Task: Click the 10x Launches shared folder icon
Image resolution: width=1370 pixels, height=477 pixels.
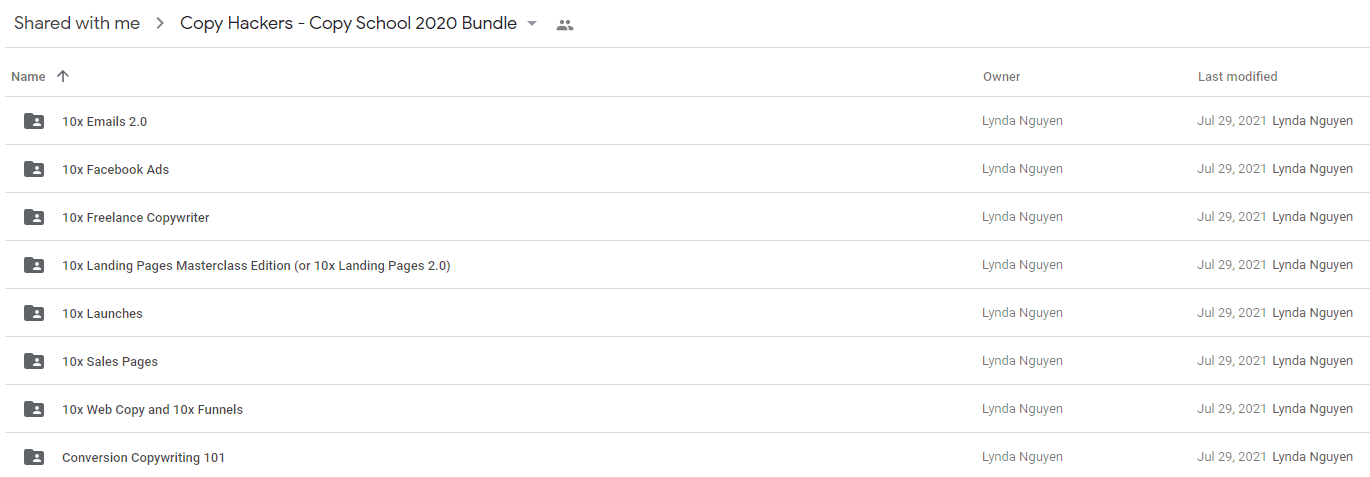Action: tap(34, 313)
